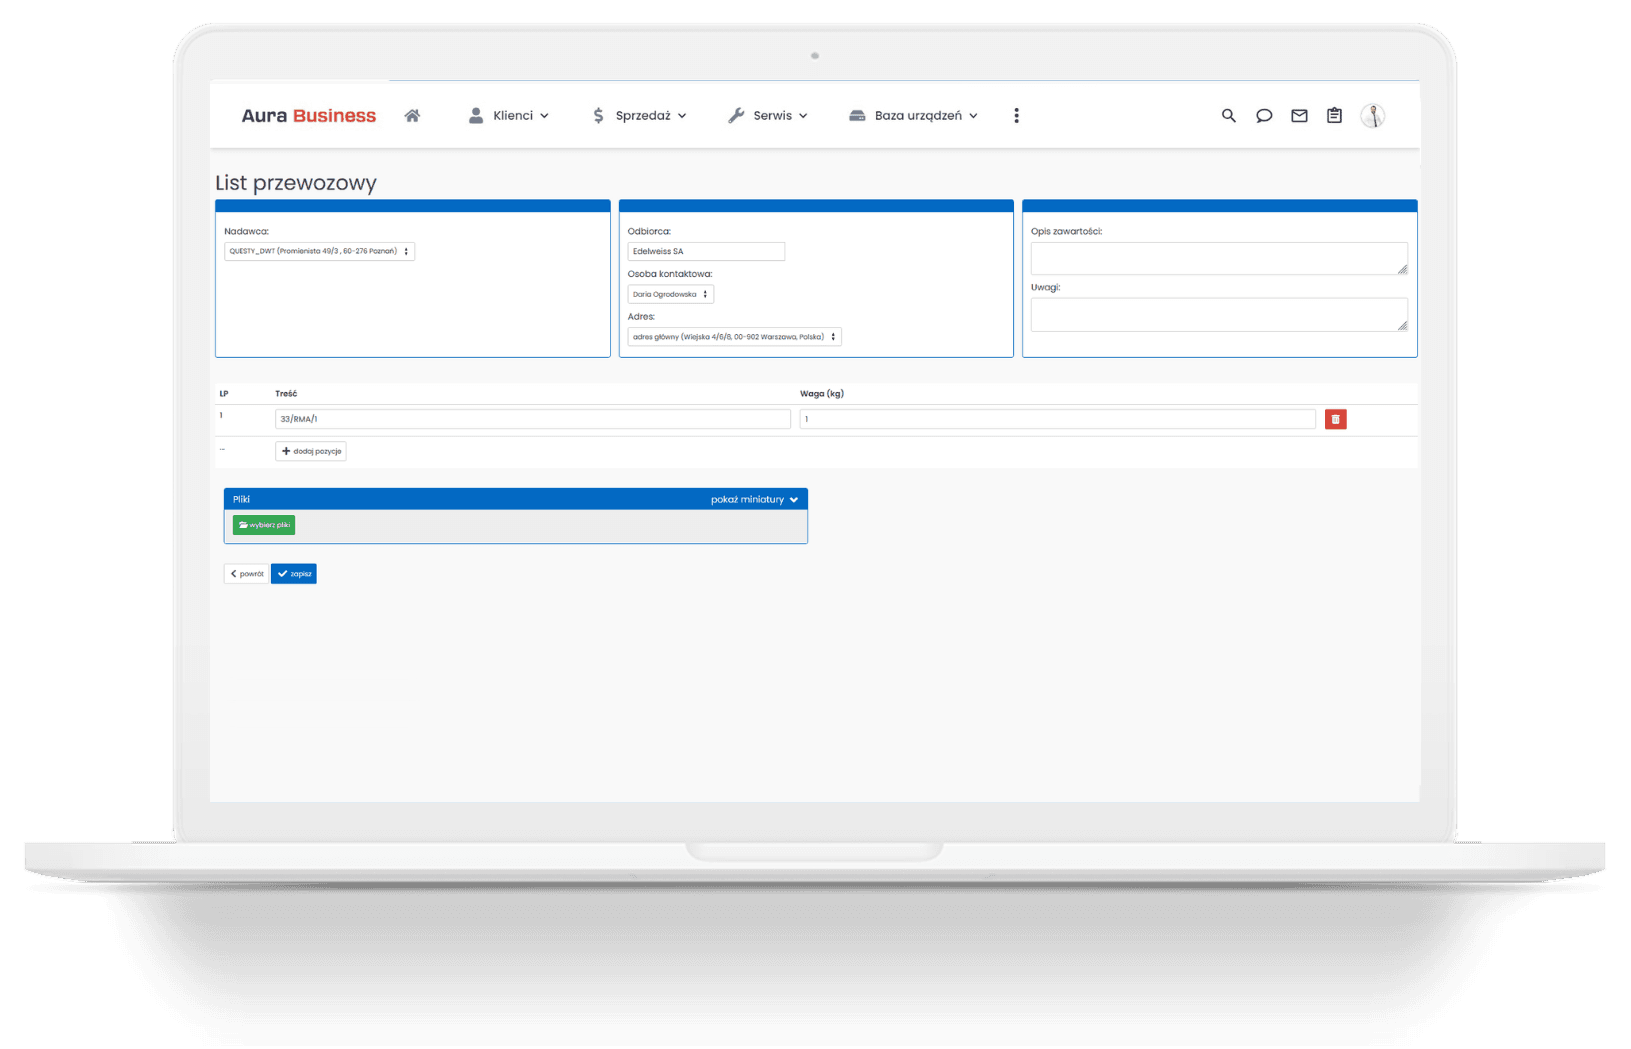Open the three-dot more options menu
The image size is (1631, 1049).
[x=1016, y=116]
